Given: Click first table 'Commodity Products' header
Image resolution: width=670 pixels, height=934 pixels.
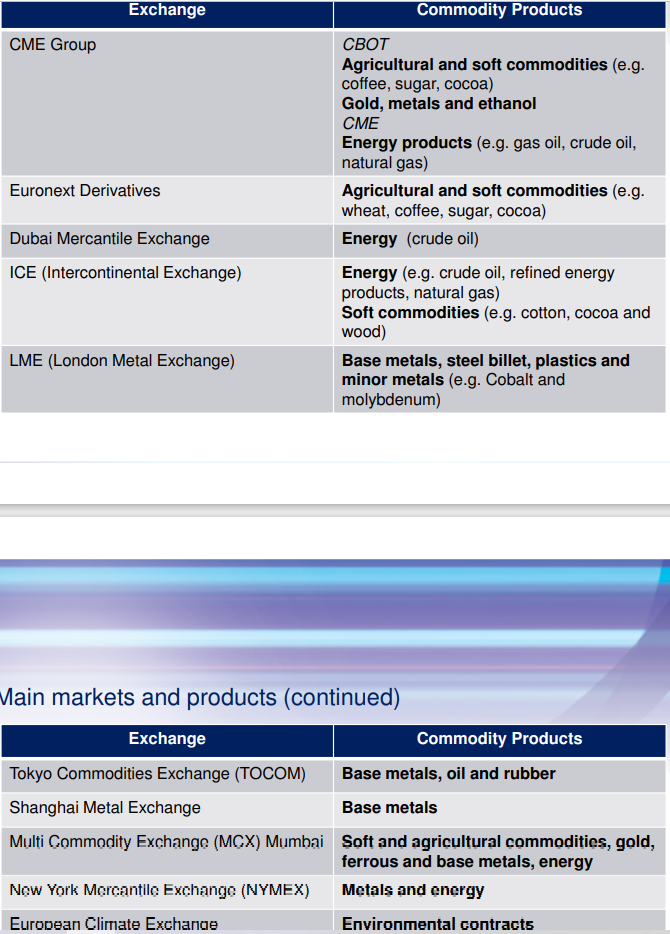Looking at the screenshot, I should [500, 13].
